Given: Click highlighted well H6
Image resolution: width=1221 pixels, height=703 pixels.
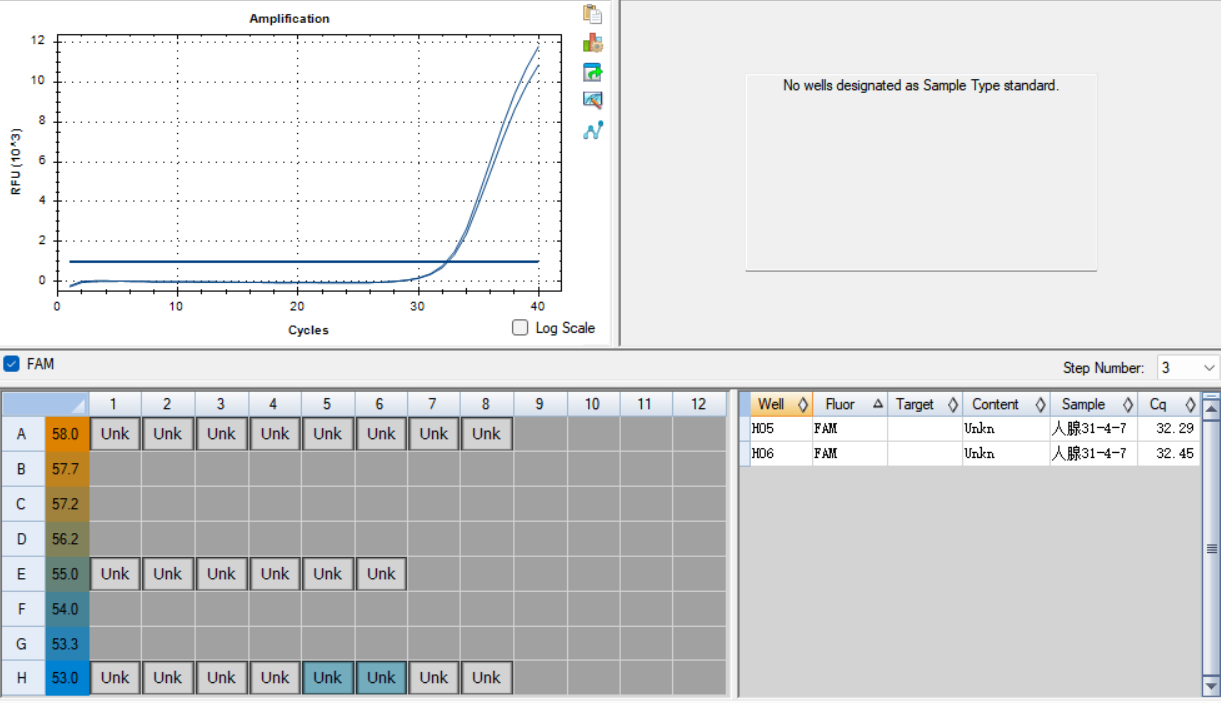Looking at the screenshot, I should pyautogui.click(x=381, y=677).
